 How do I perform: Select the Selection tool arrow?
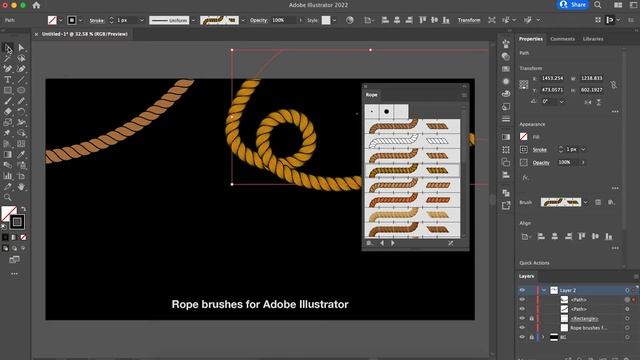tap(7, 48)
